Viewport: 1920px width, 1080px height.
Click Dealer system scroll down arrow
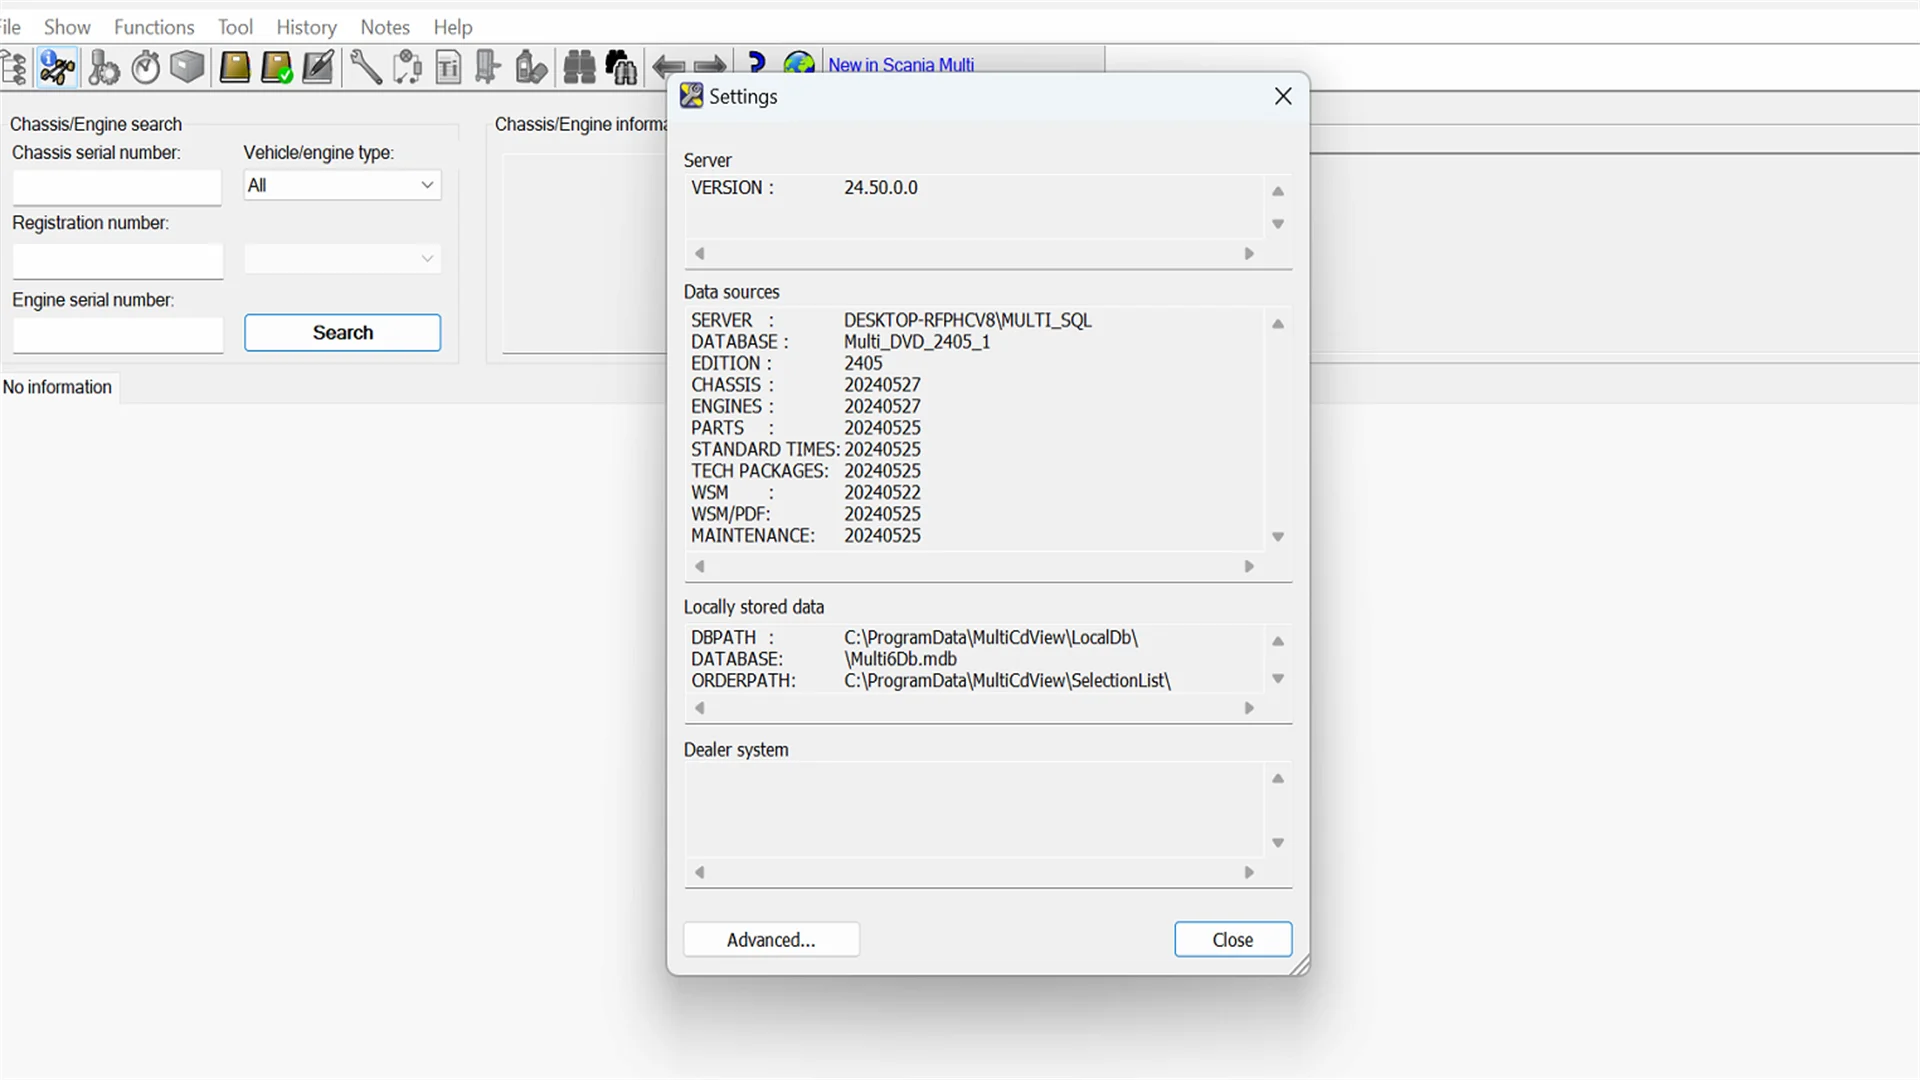coord(1278,843)
